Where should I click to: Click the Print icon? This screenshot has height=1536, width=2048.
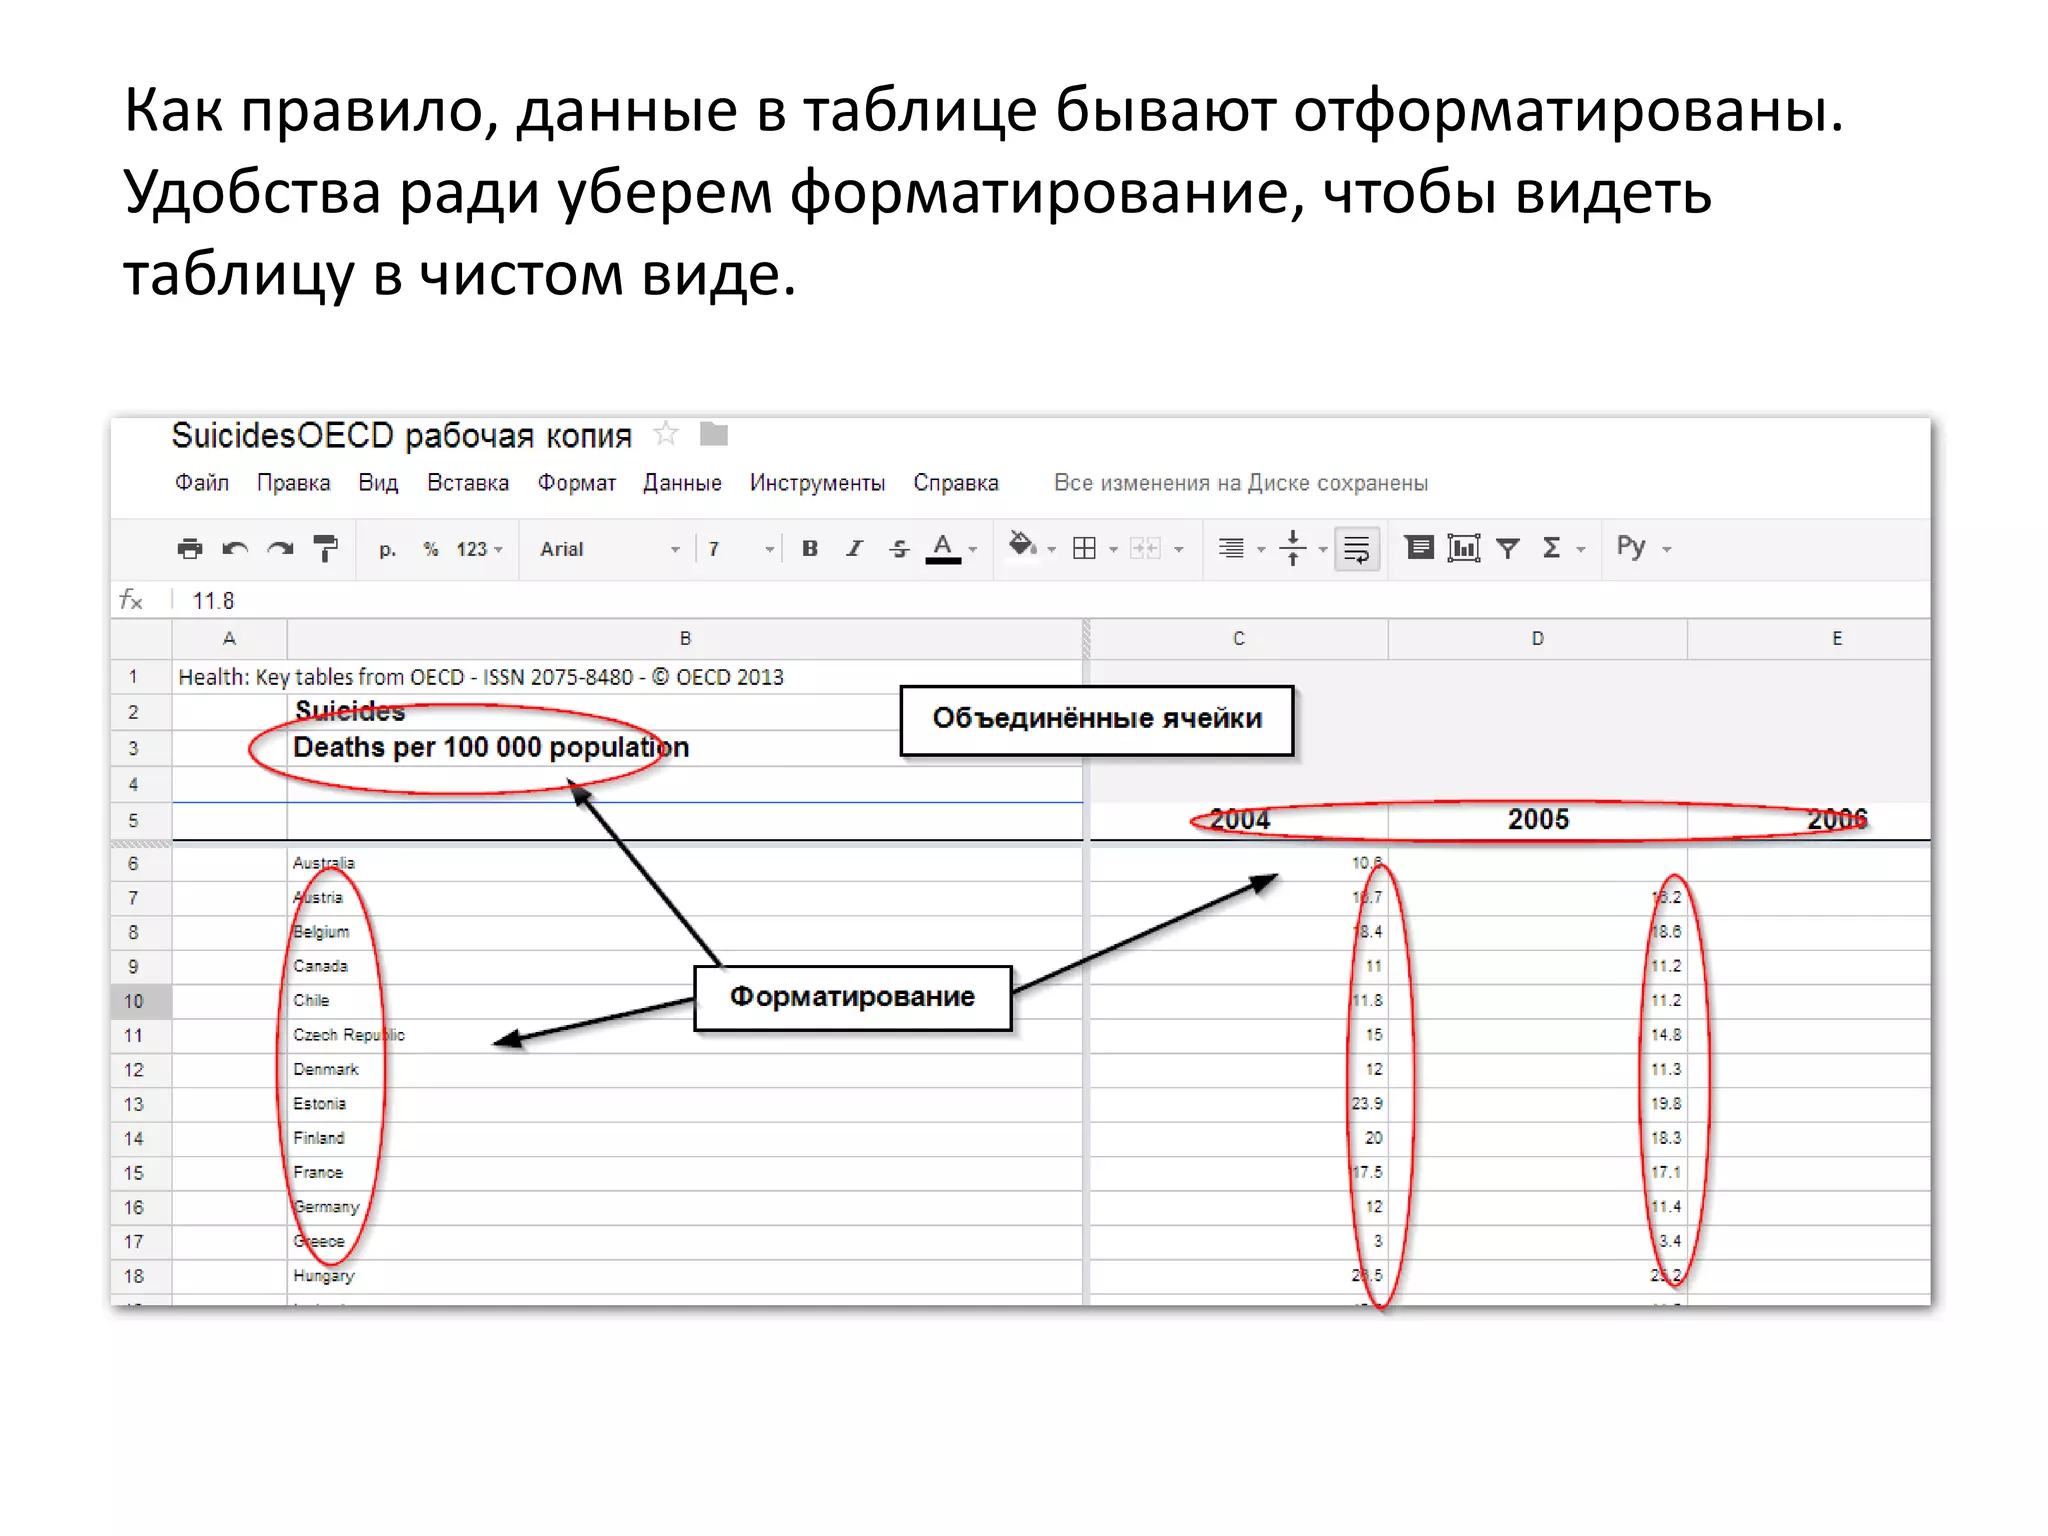pos(189,548)
